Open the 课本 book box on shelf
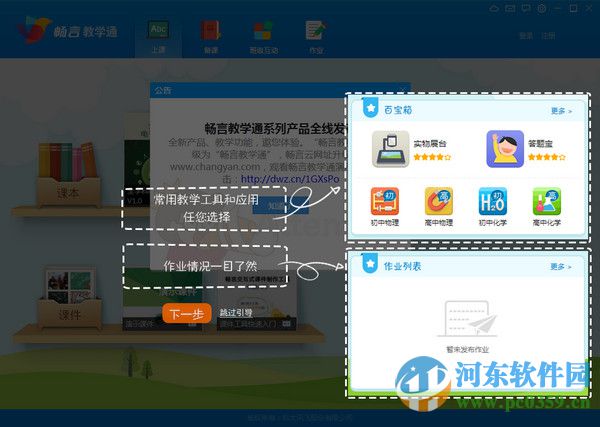The image size is (600, 427). pyautogui.click(x=68, y=174)
